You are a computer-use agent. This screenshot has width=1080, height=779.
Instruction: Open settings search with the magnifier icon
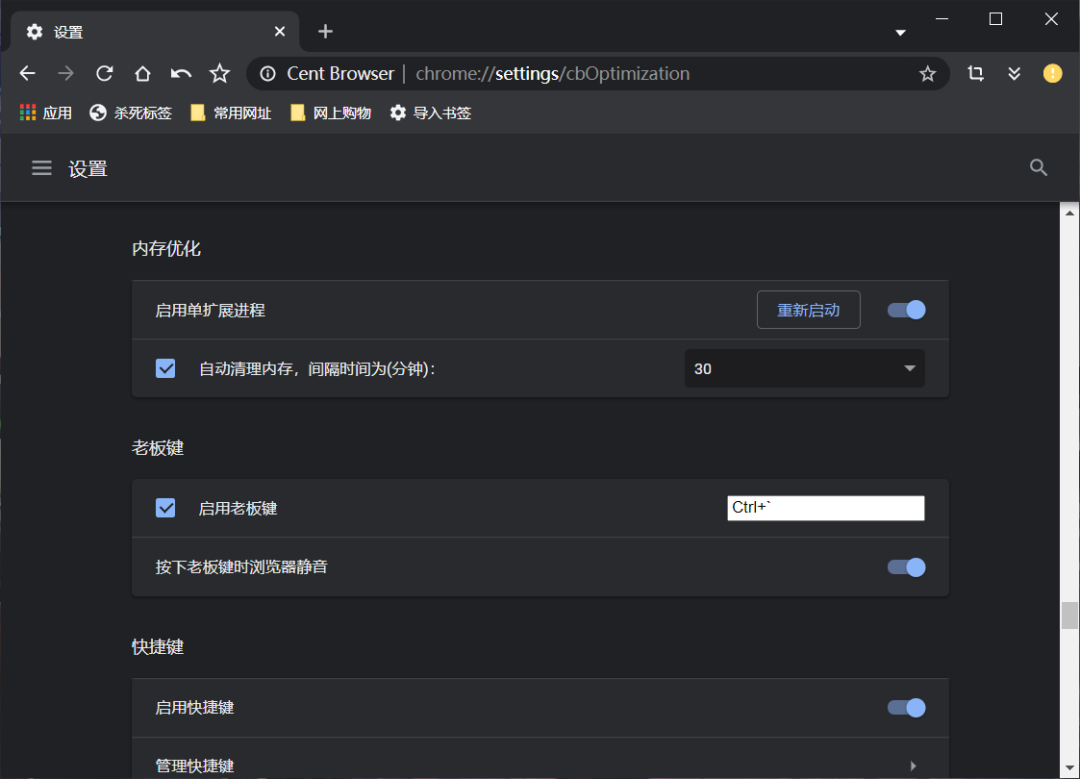pos(1038,167)
